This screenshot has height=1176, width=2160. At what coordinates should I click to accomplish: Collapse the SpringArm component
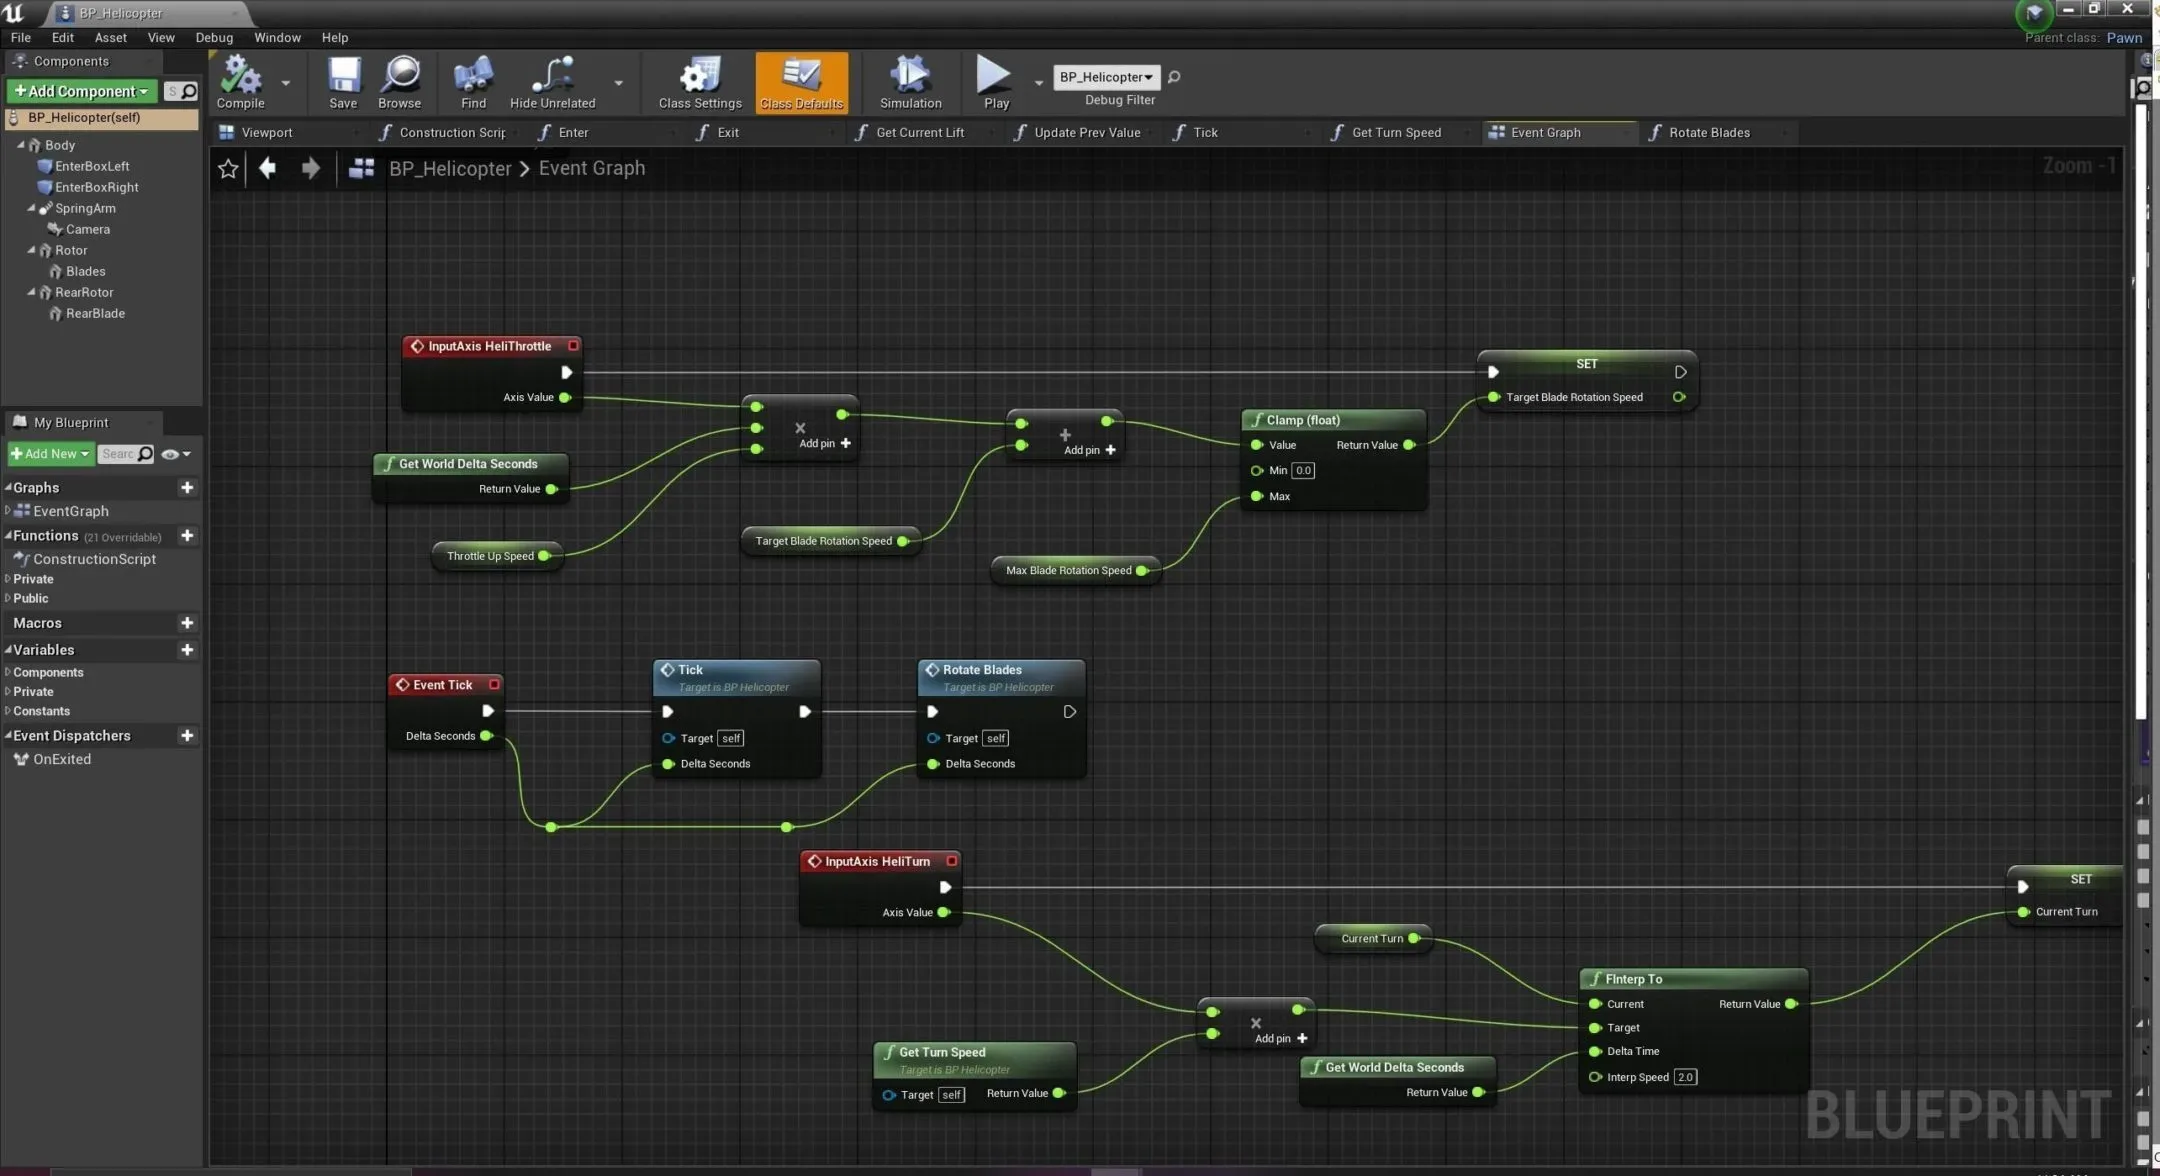[31, 208]
